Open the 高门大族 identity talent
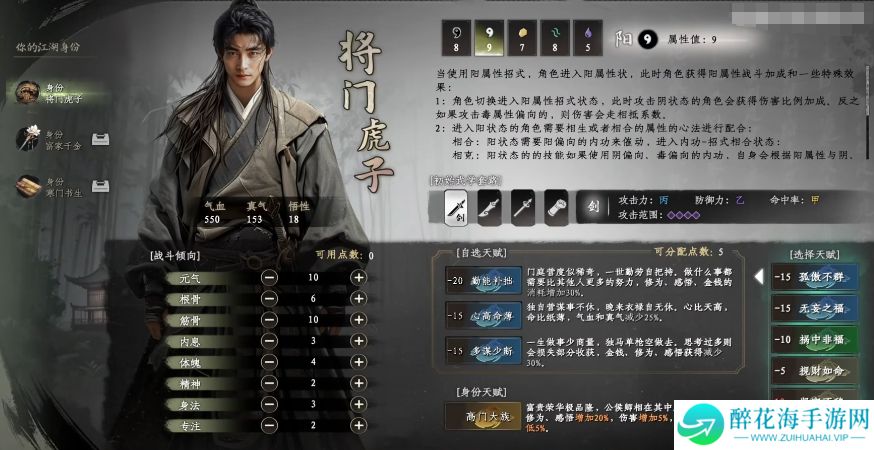 tap(483, 416)
